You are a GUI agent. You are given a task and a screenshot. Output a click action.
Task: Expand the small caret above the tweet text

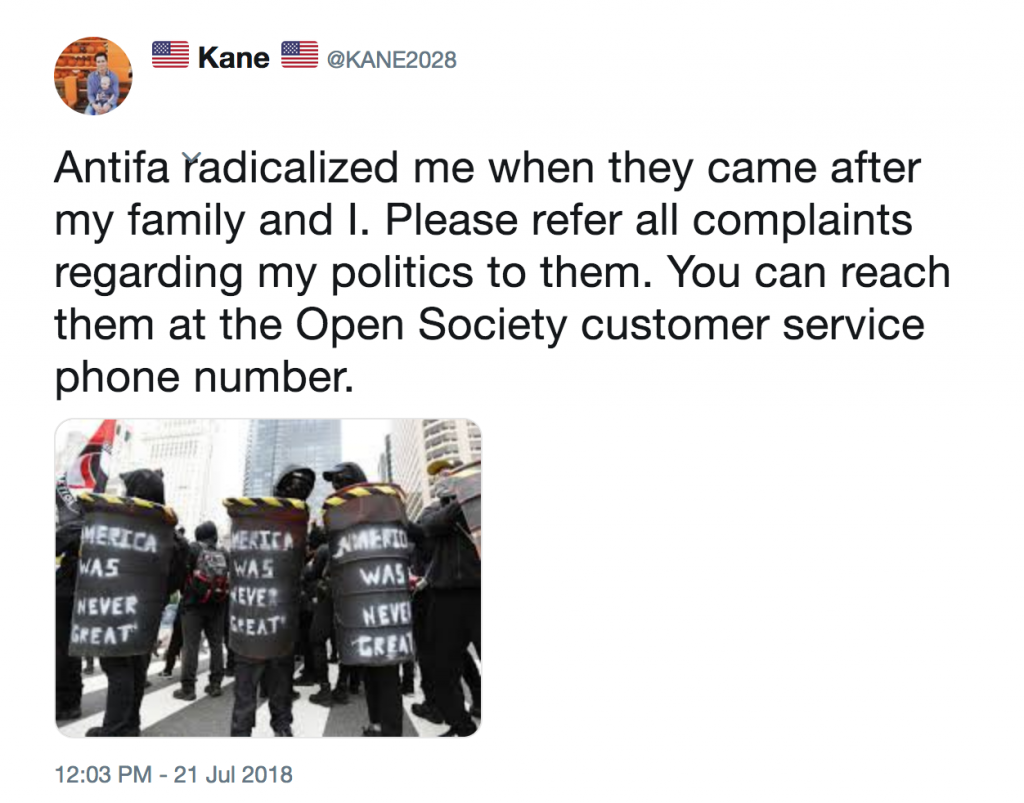pyautogui.click(x=191, y=157)
